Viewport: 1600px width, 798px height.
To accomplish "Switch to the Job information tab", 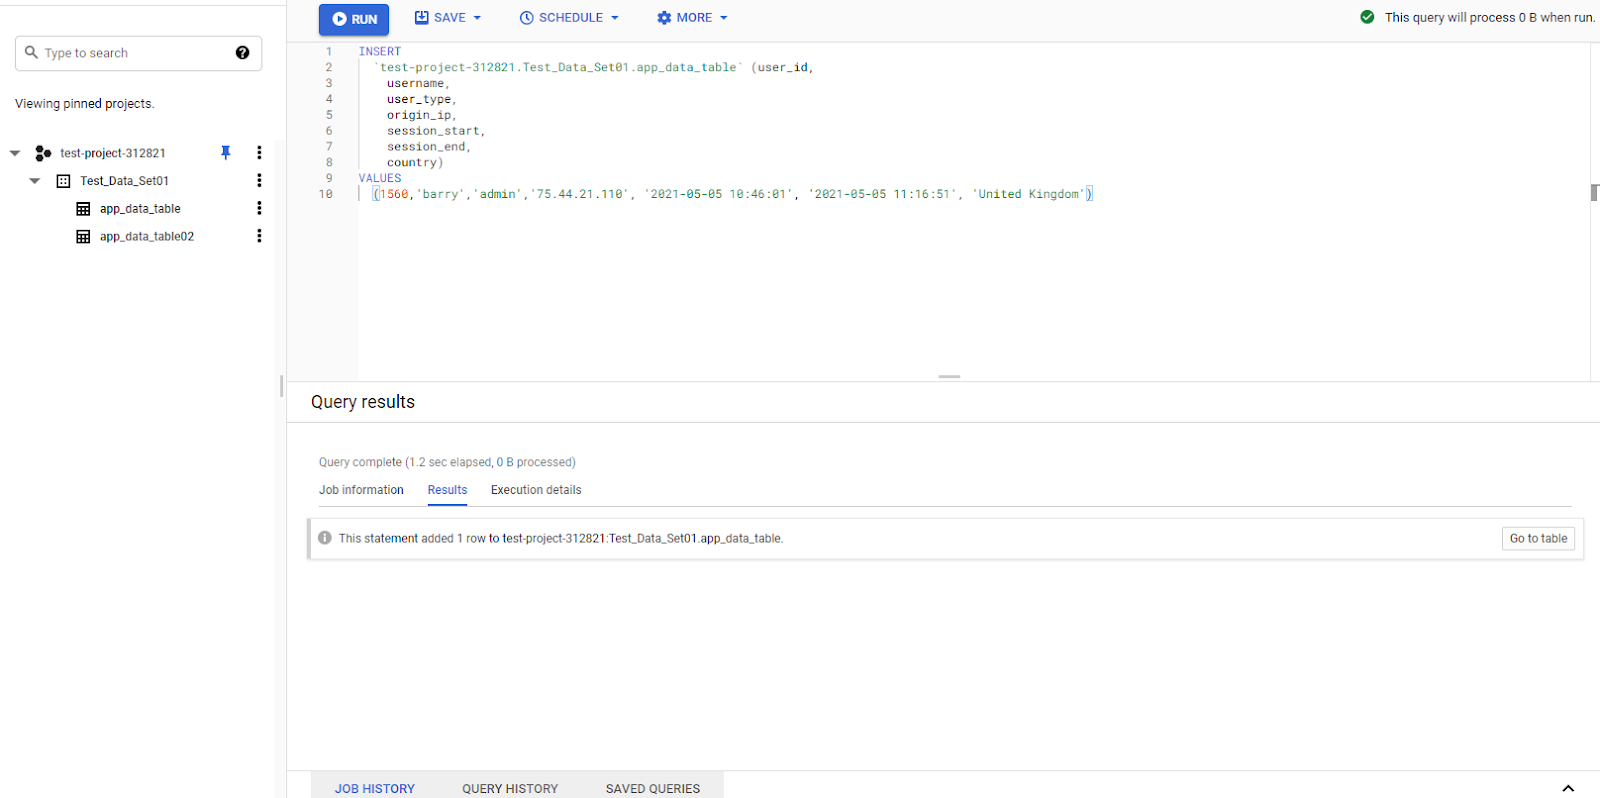I will click(361, 490).
